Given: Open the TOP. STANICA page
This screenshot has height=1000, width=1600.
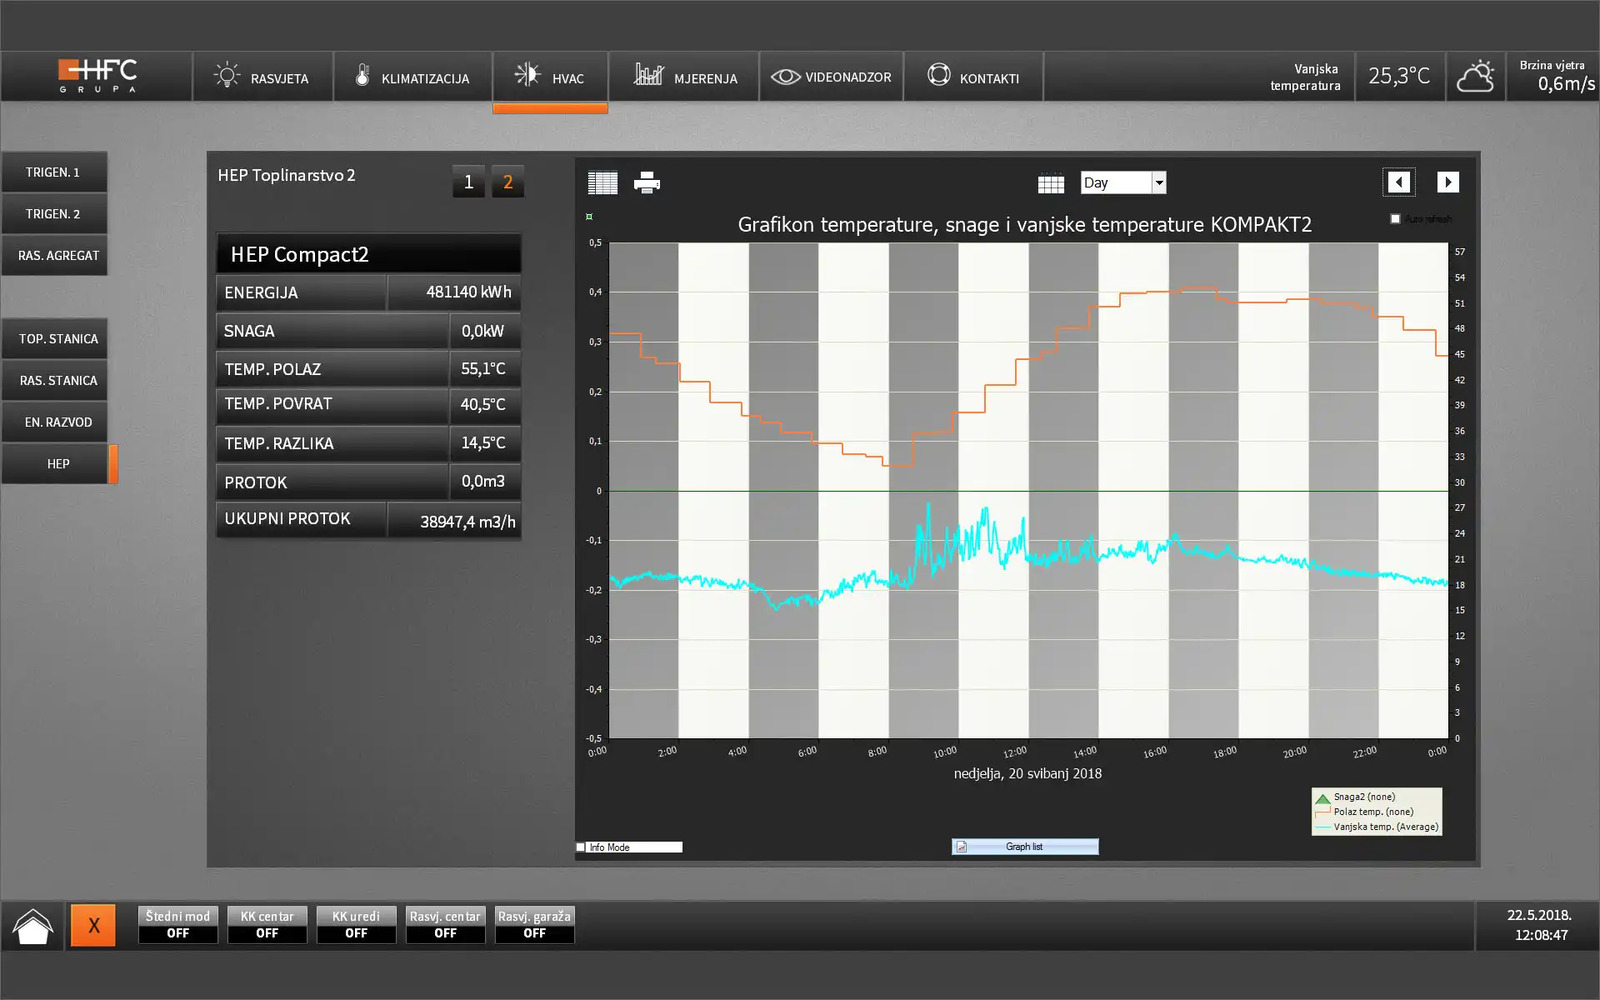Looking at the screenshot, I should (x=58, y=339).
